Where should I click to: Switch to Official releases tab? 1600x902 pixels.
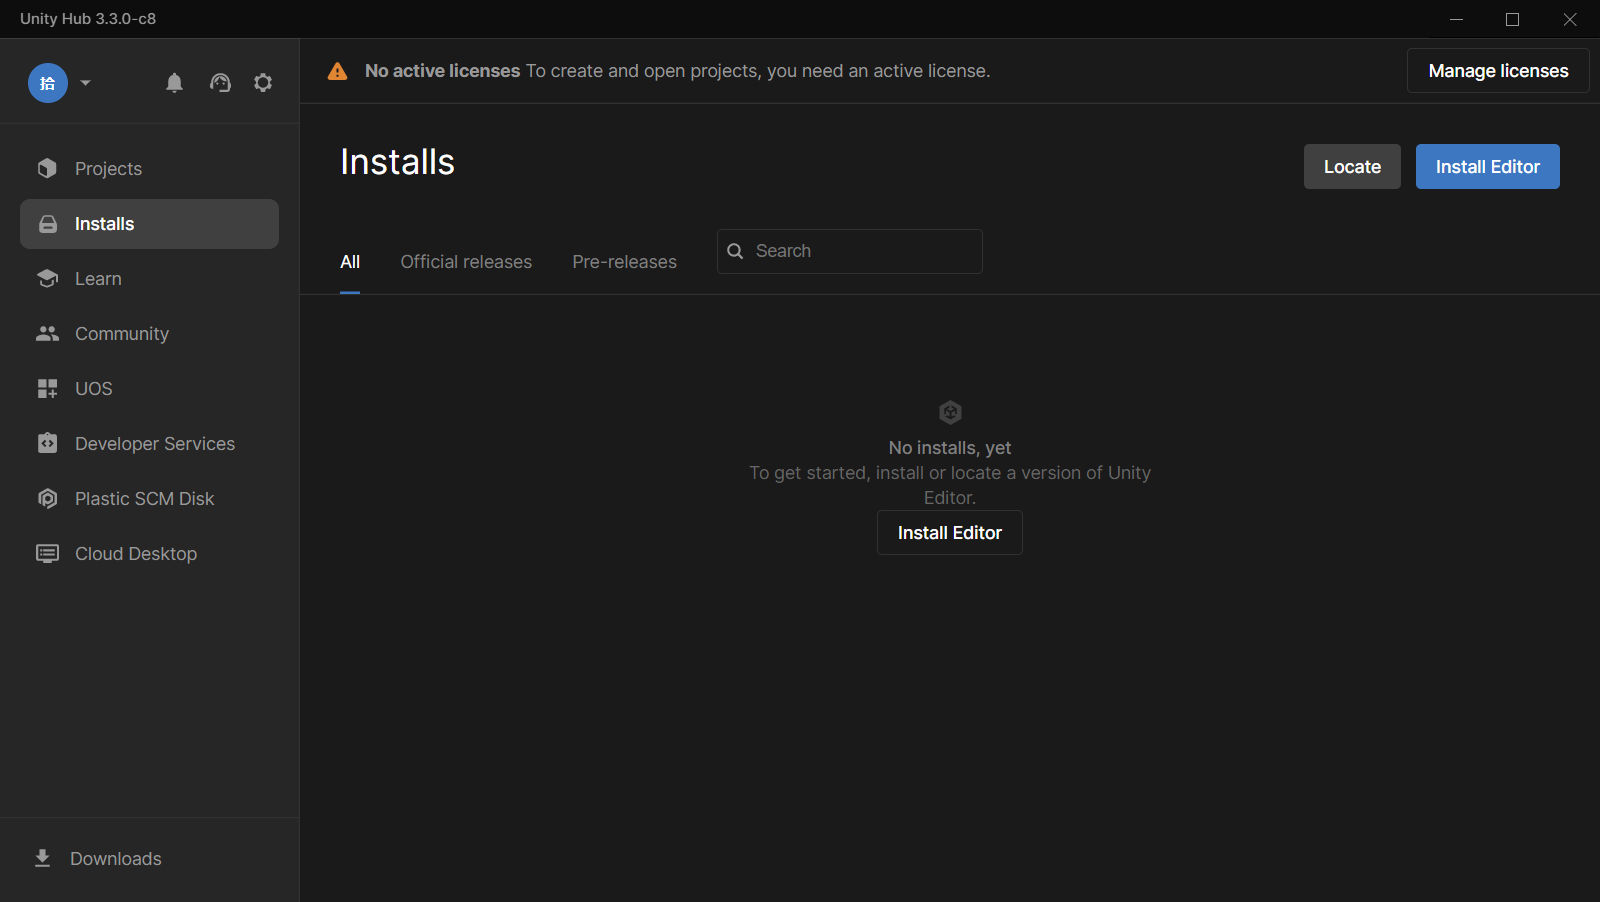[466, 262]
